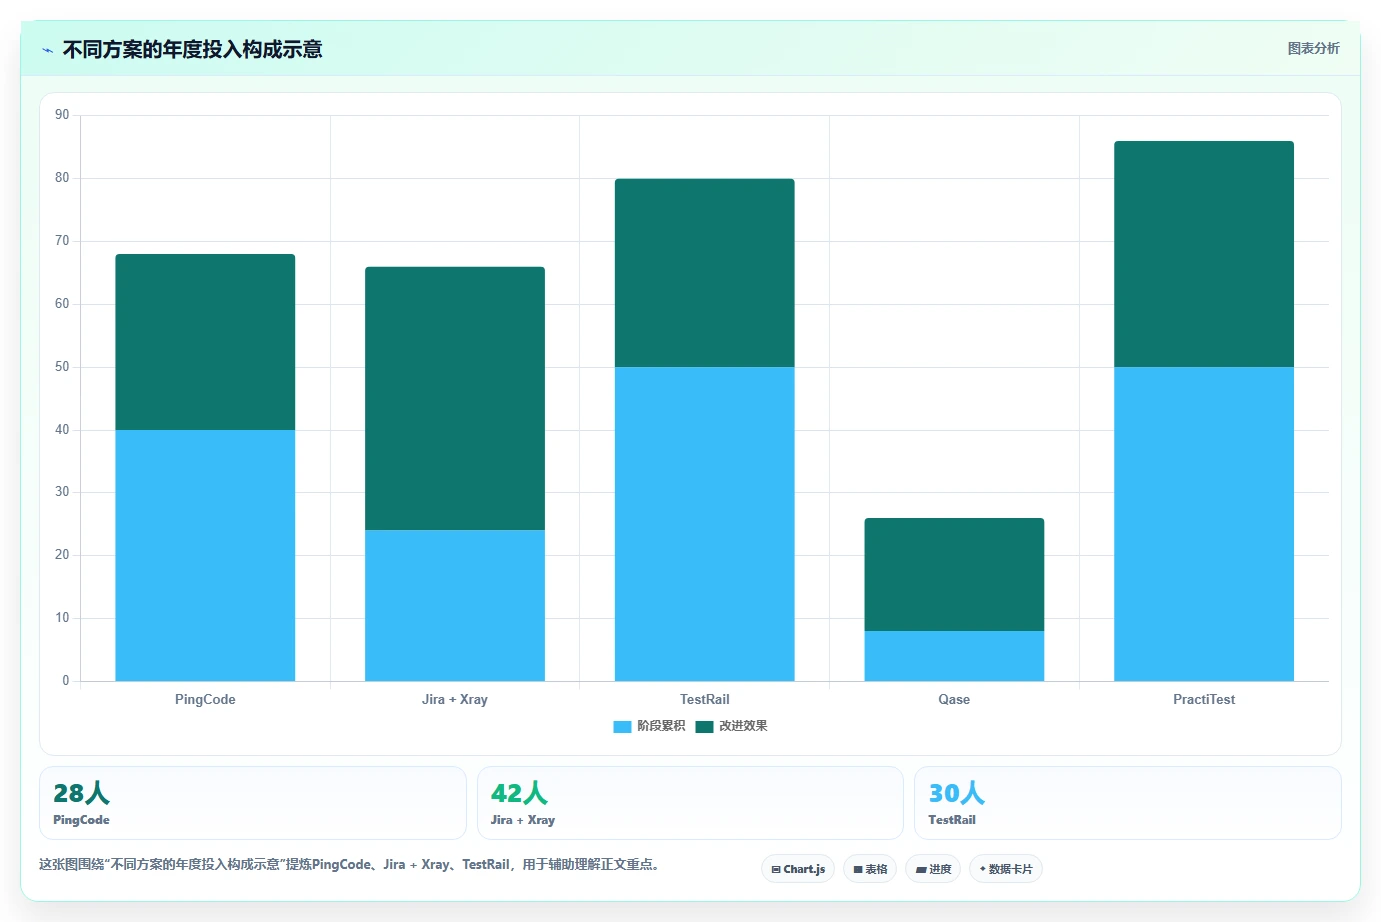Click the blue Qase bar segment
The width and height of the screenshot is (1381, 922).
(x=954, y=656)
